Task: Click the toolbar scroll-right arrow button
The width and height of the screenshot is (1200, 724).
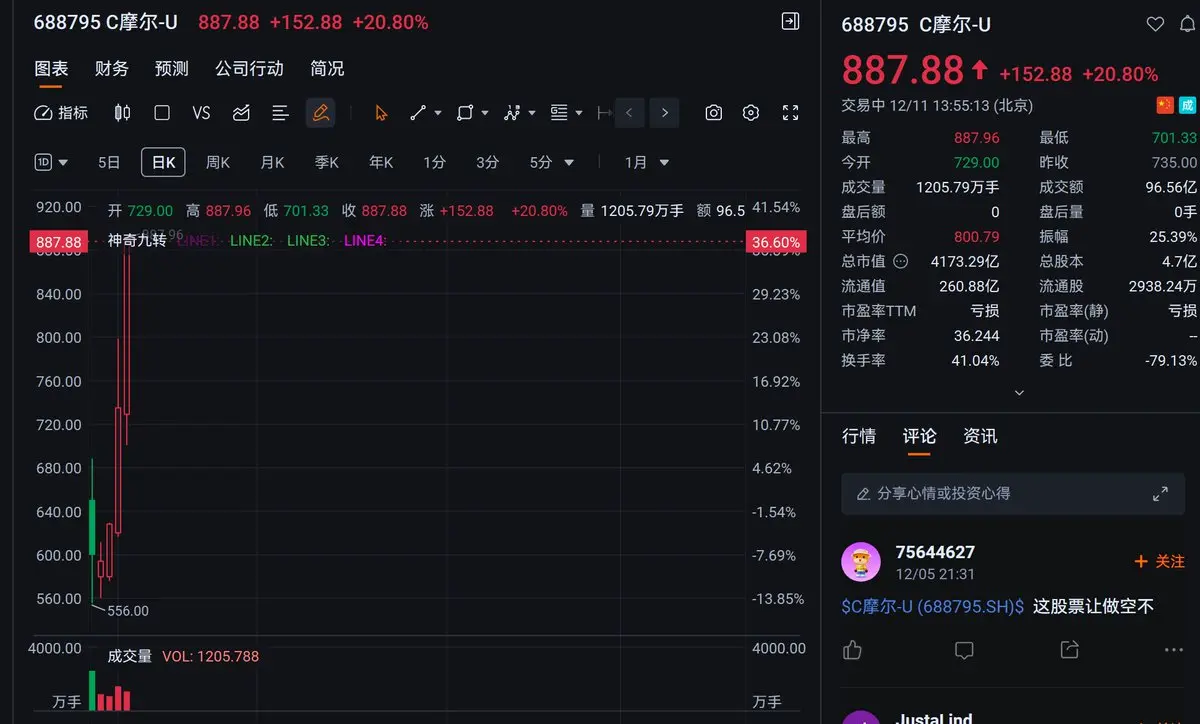Action: coord(664,113)
